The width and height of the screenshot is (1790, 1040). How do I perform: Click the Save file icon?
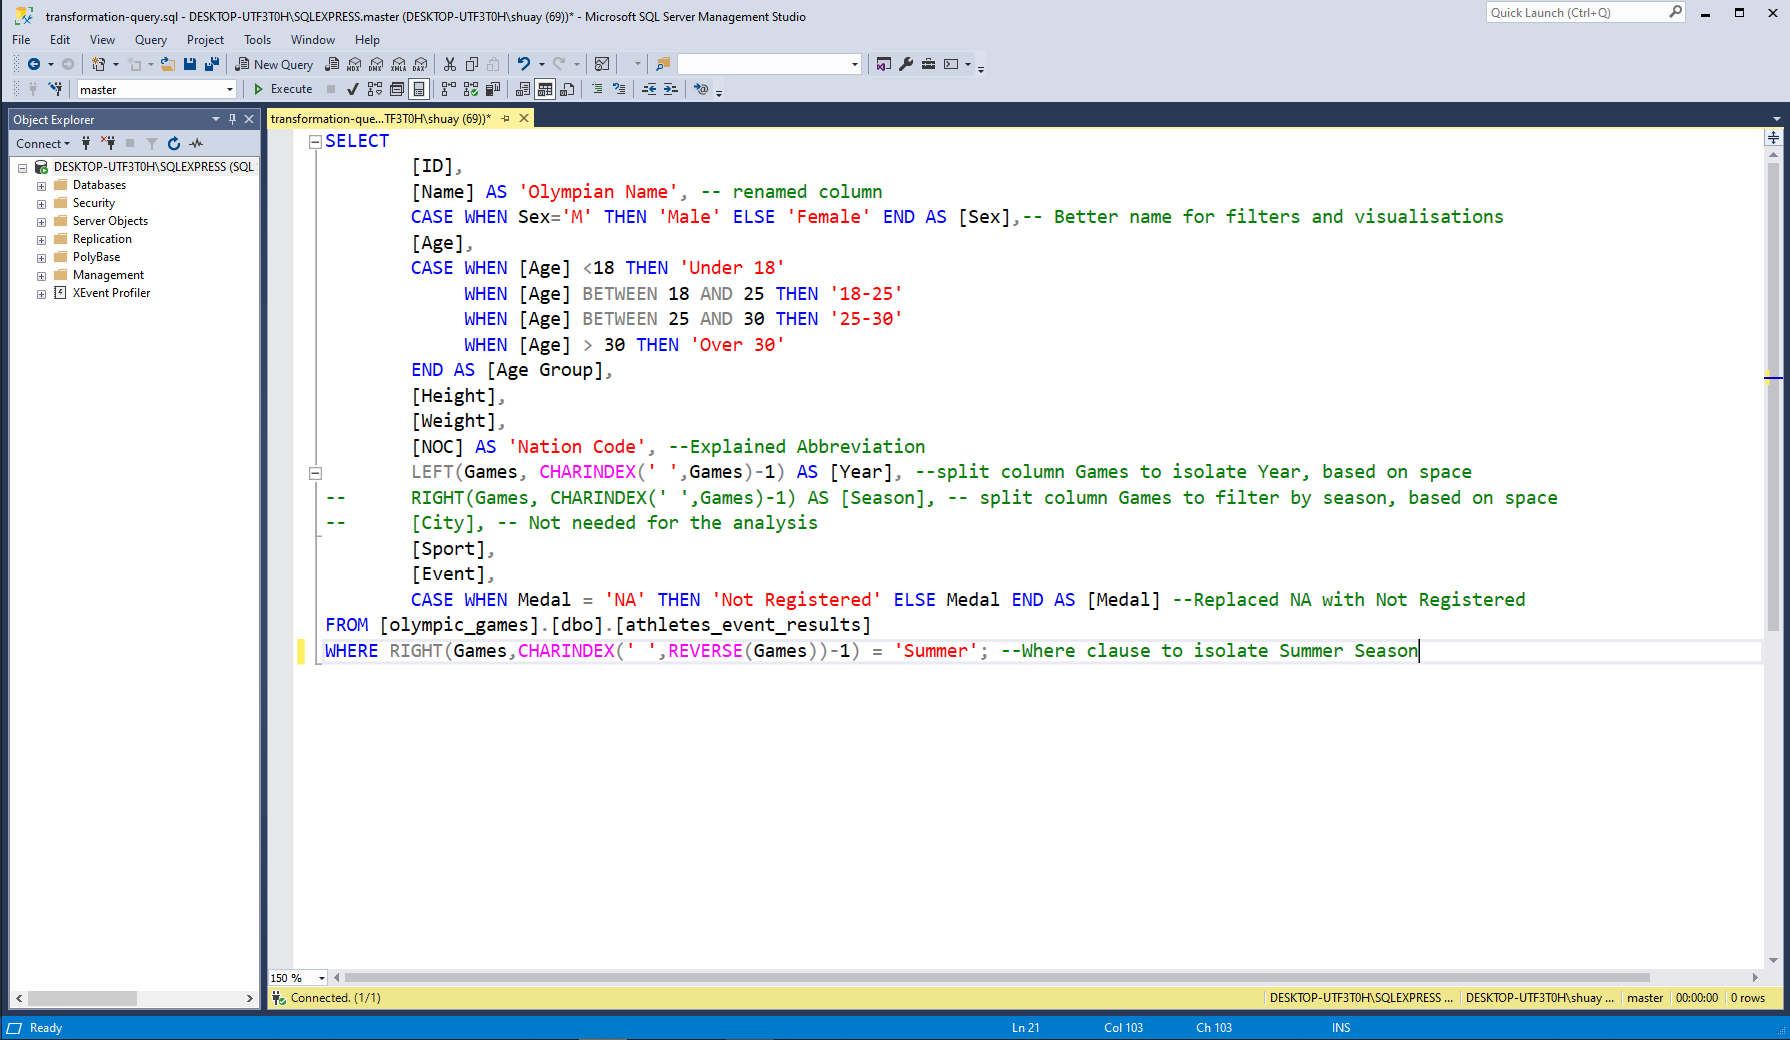(190, 64)
